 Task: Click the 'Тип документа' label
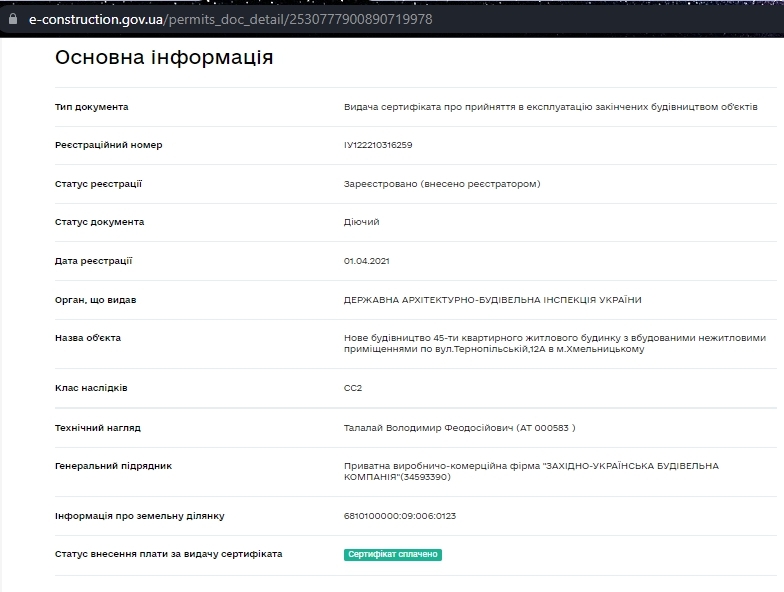point(92,107)
